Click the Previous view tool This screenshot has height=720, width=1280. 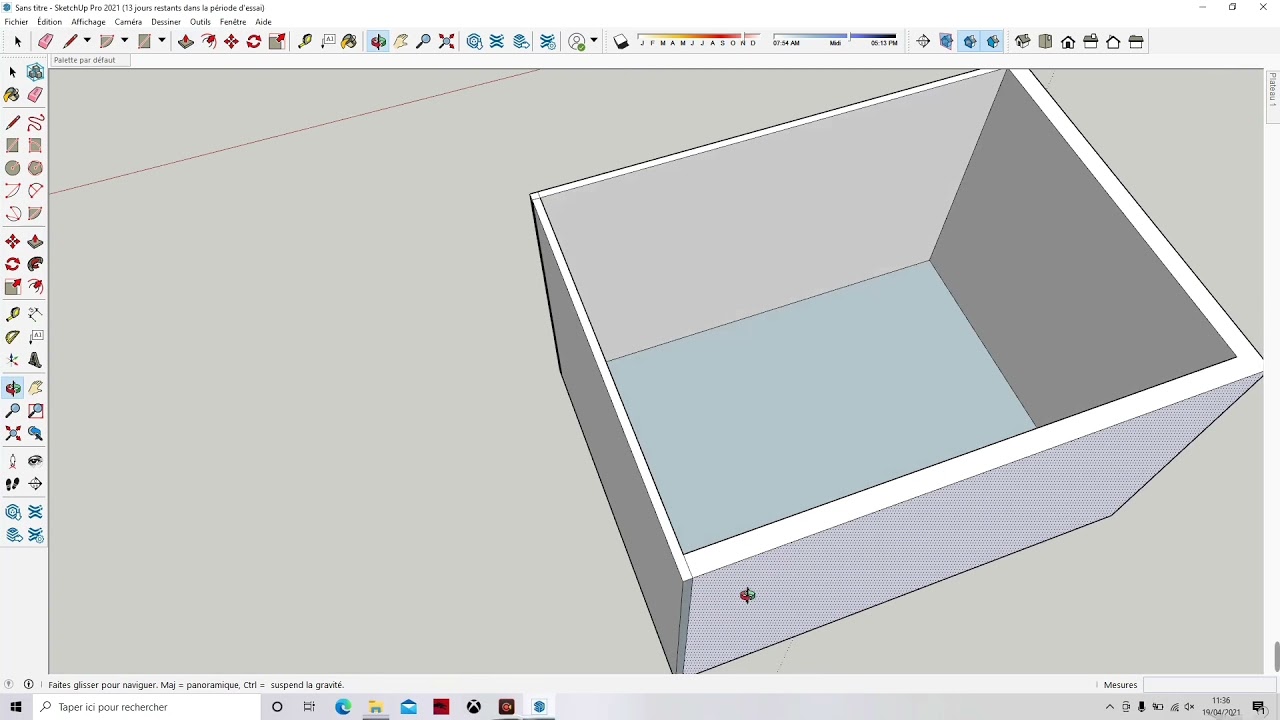[x=35, y=433]
